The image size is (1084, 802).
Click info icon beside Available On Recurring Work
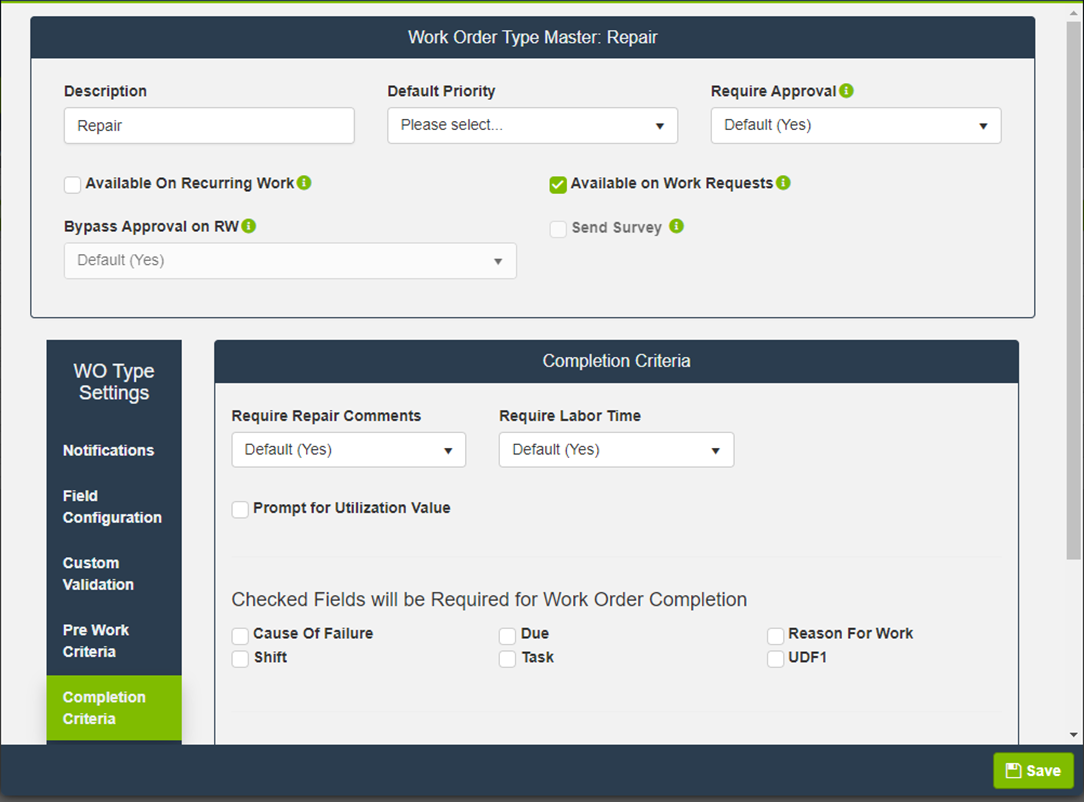click(304, 183)
